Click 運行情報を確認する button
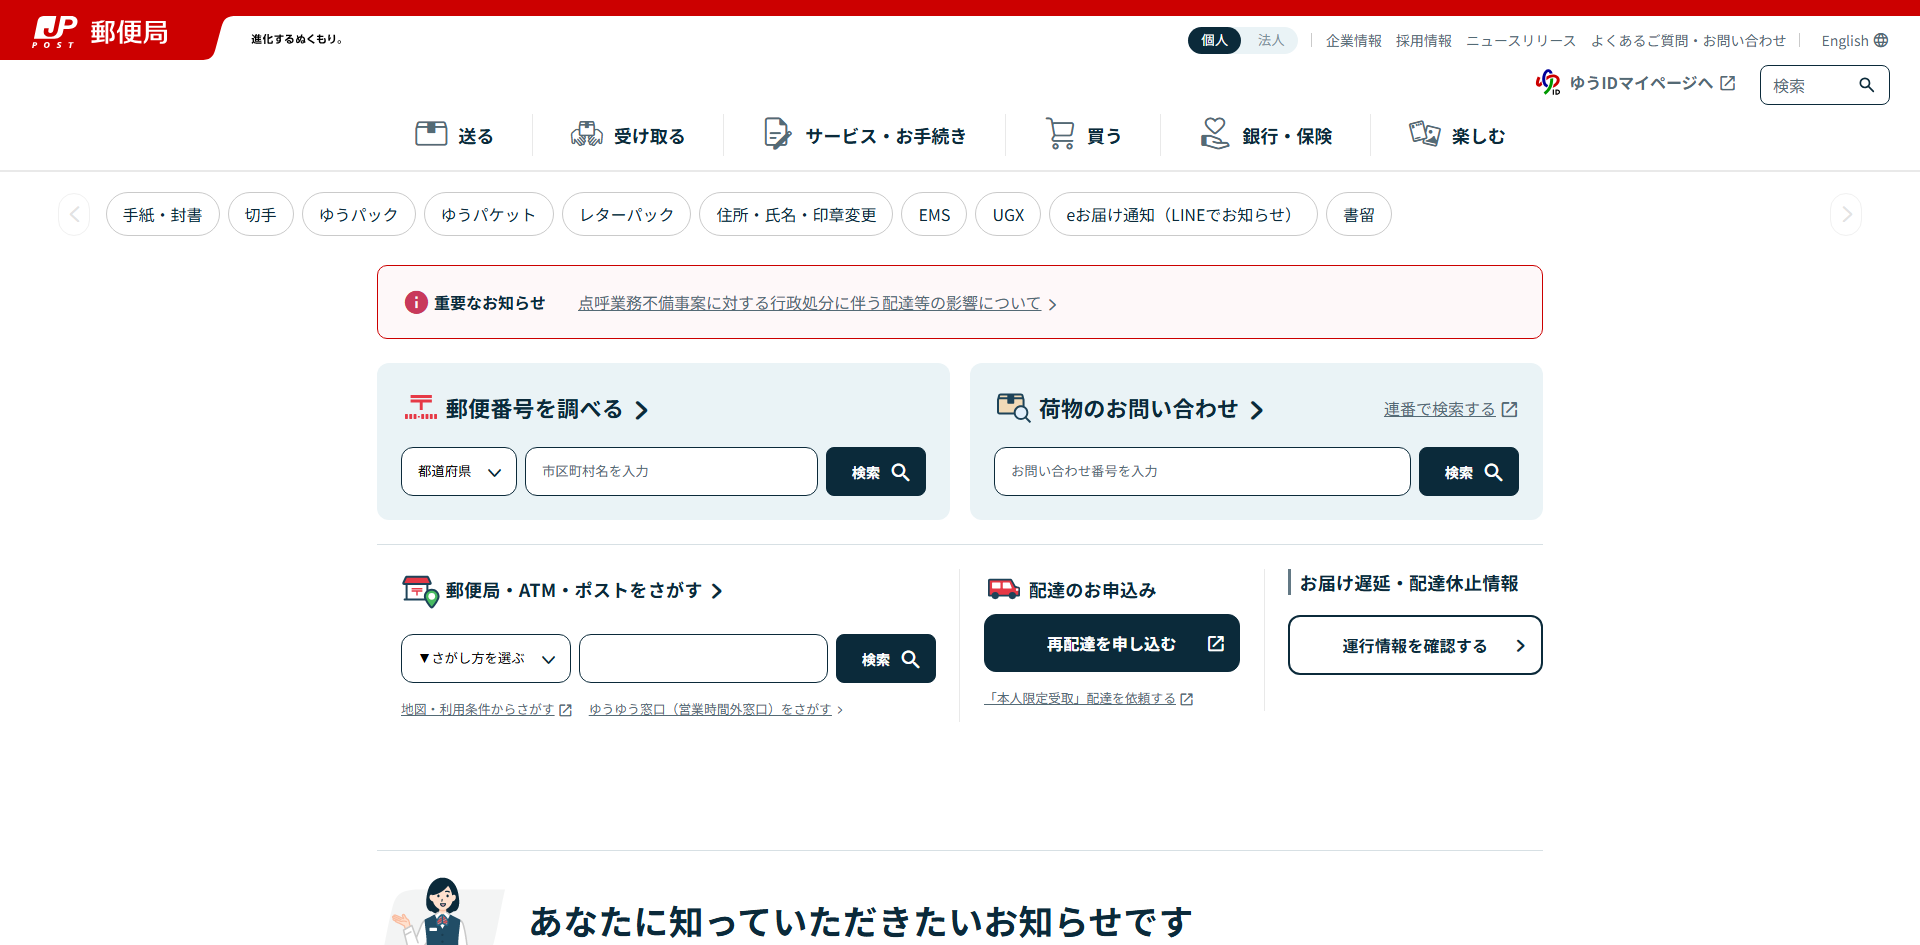The image size is (1920, 945). click(1415, 645)
